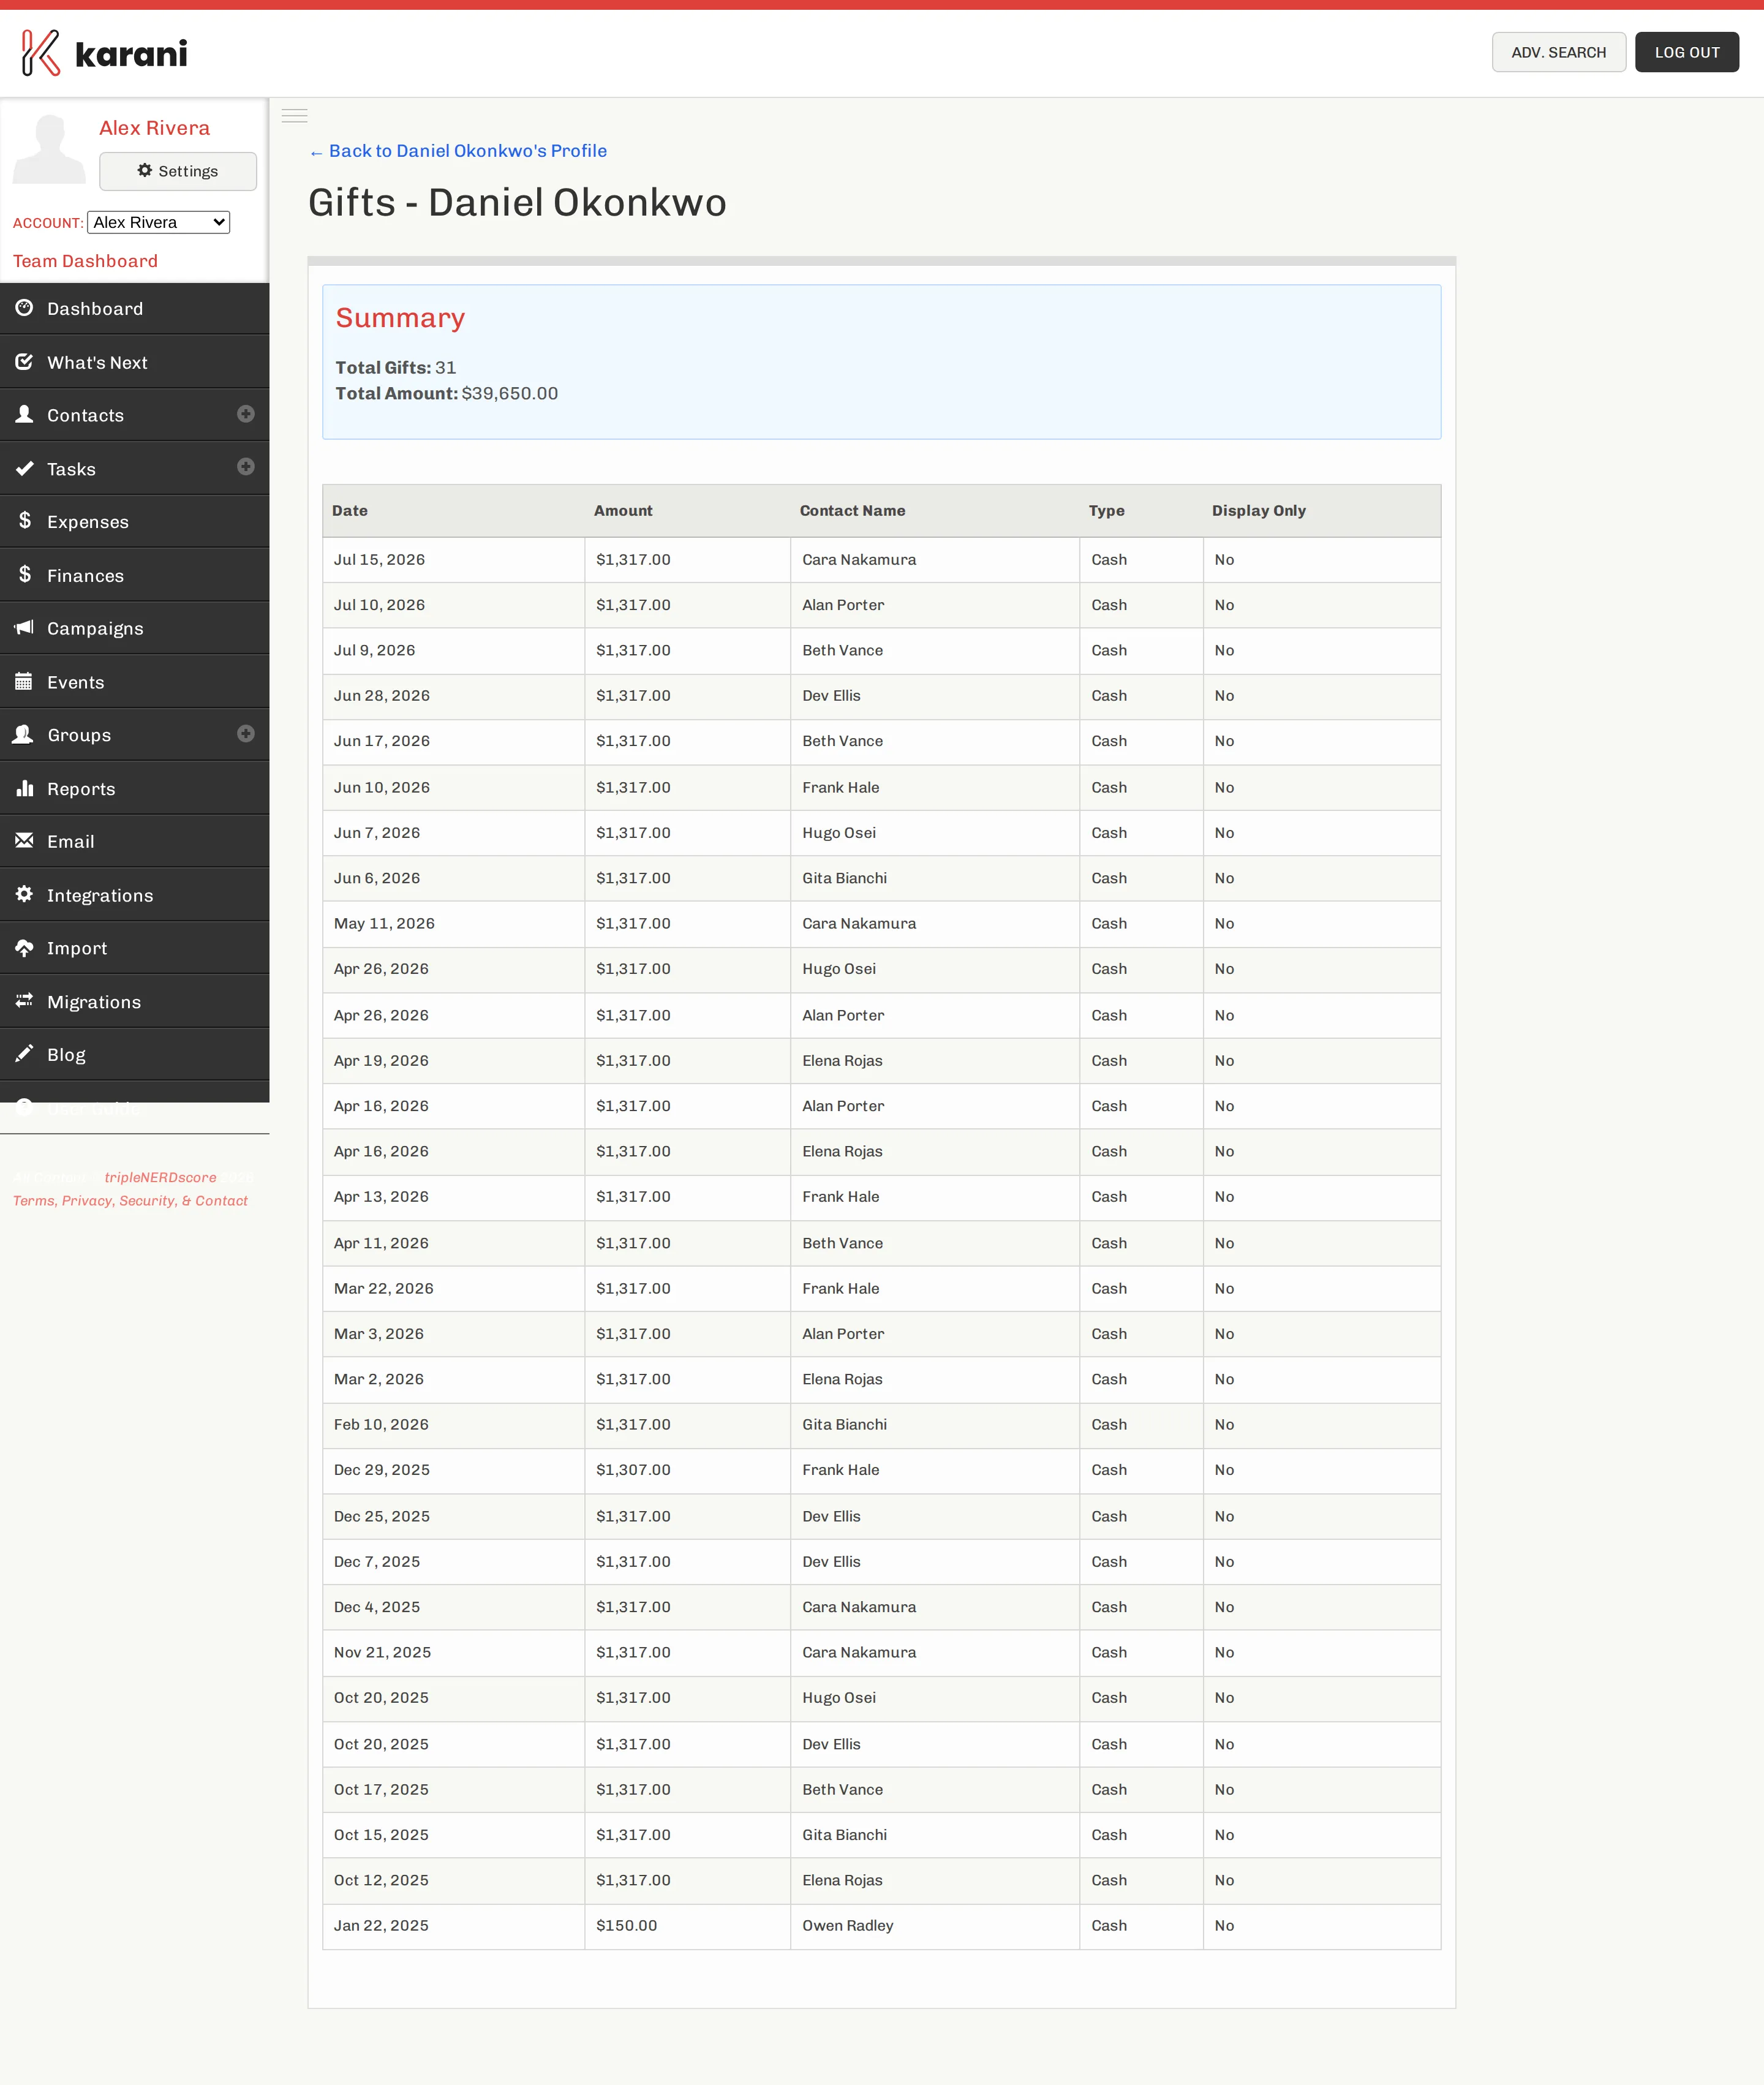Click the Total Gifts 31 value

(445, 367)
